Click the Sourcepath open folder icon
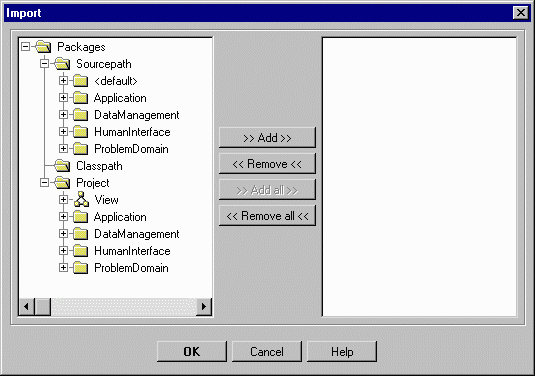The height and width of the screenshot is (376, 535). pyautogui.click(x=62, y=64)
